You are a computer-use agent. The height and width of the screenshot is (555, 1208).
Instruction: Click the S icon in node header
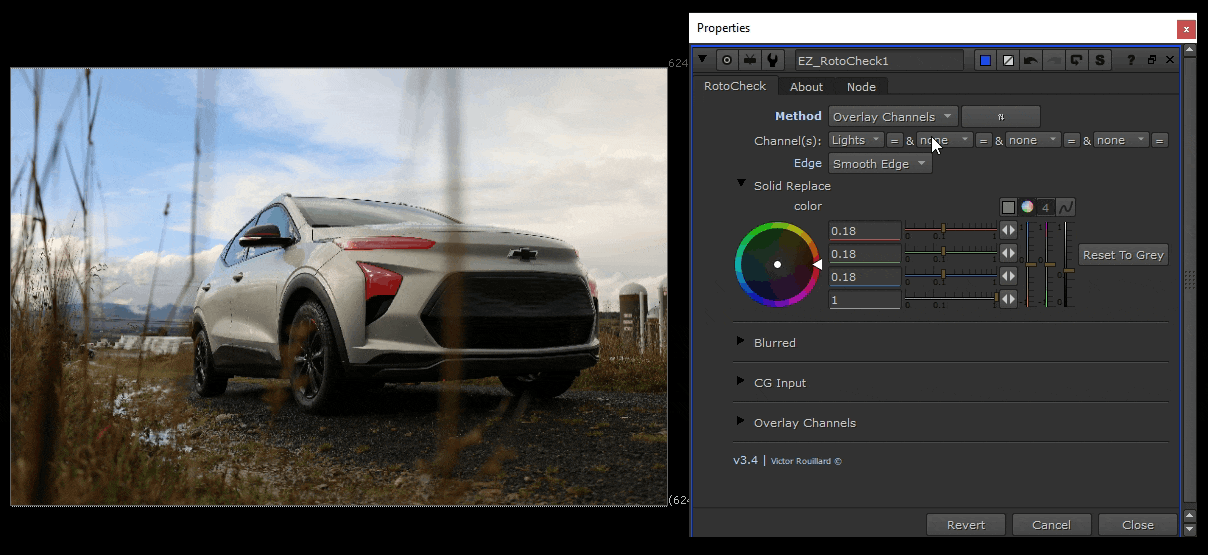tap(1100, 60)
